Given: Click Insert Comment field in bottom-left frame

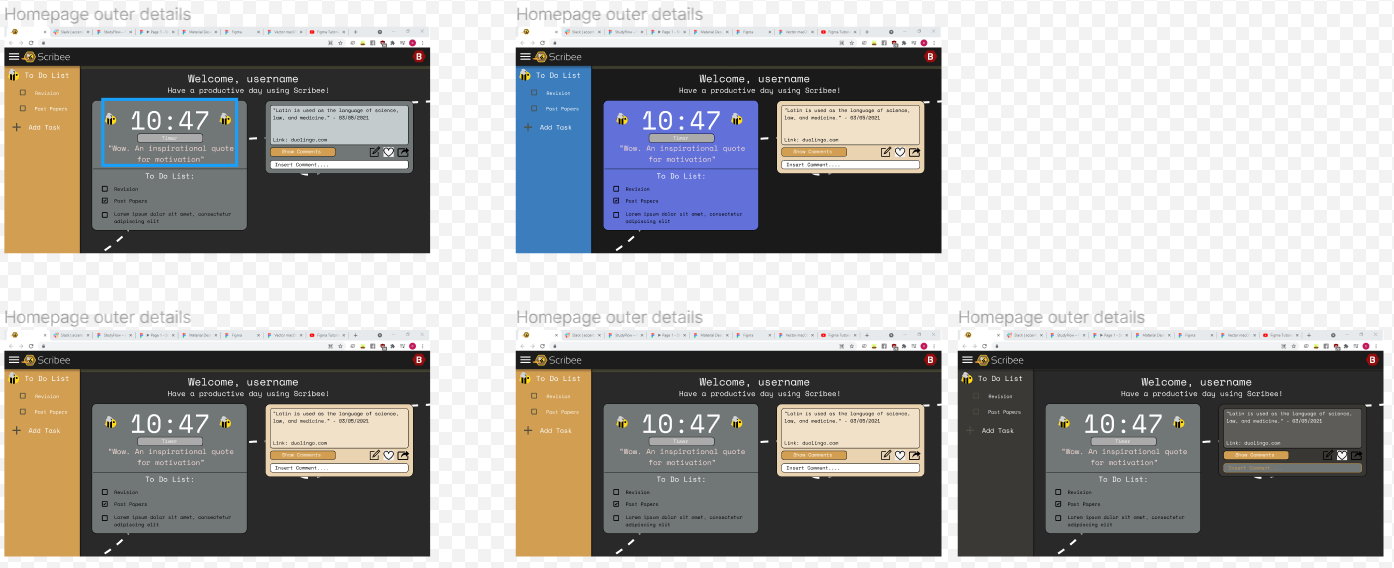Looking at the screenshot, I should tap(340, 467).
